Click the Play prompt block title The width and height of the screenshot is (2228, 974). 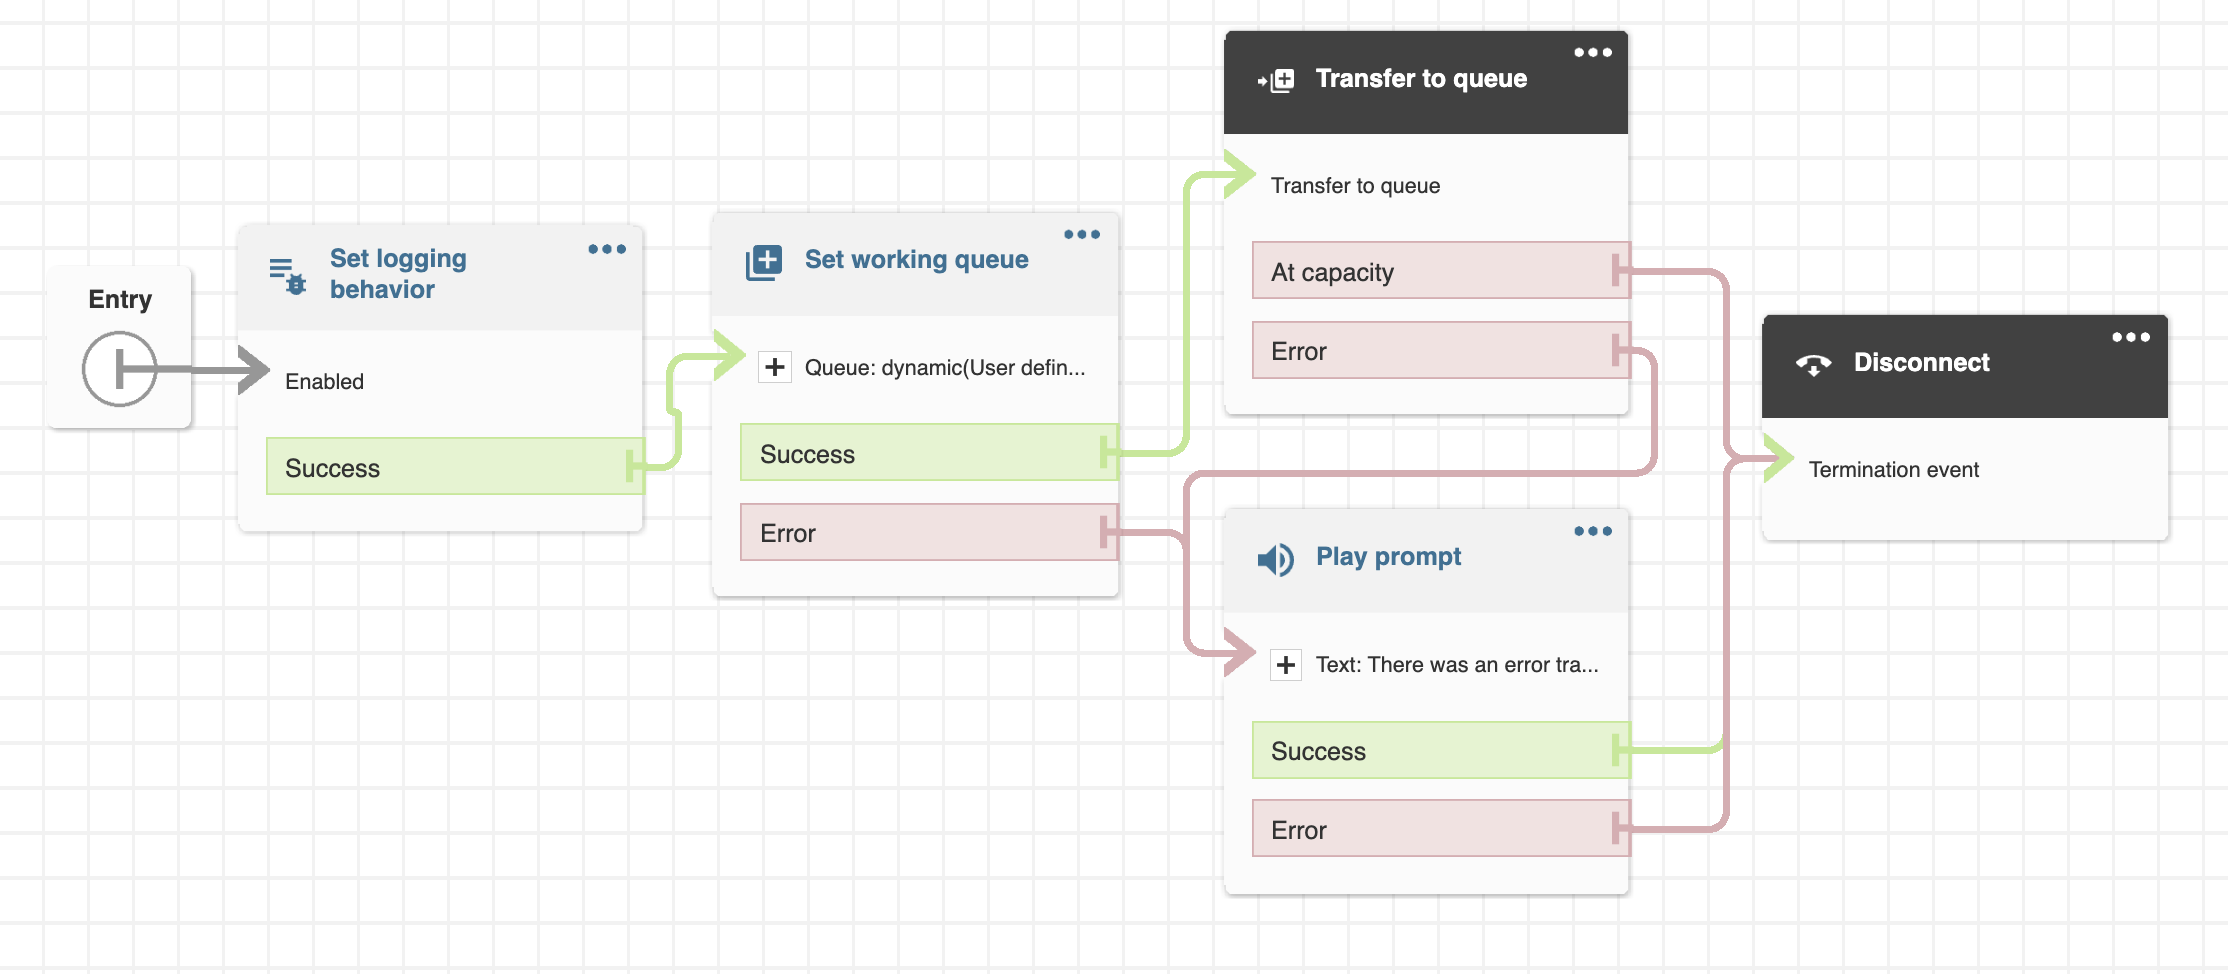coord(1388,557)
